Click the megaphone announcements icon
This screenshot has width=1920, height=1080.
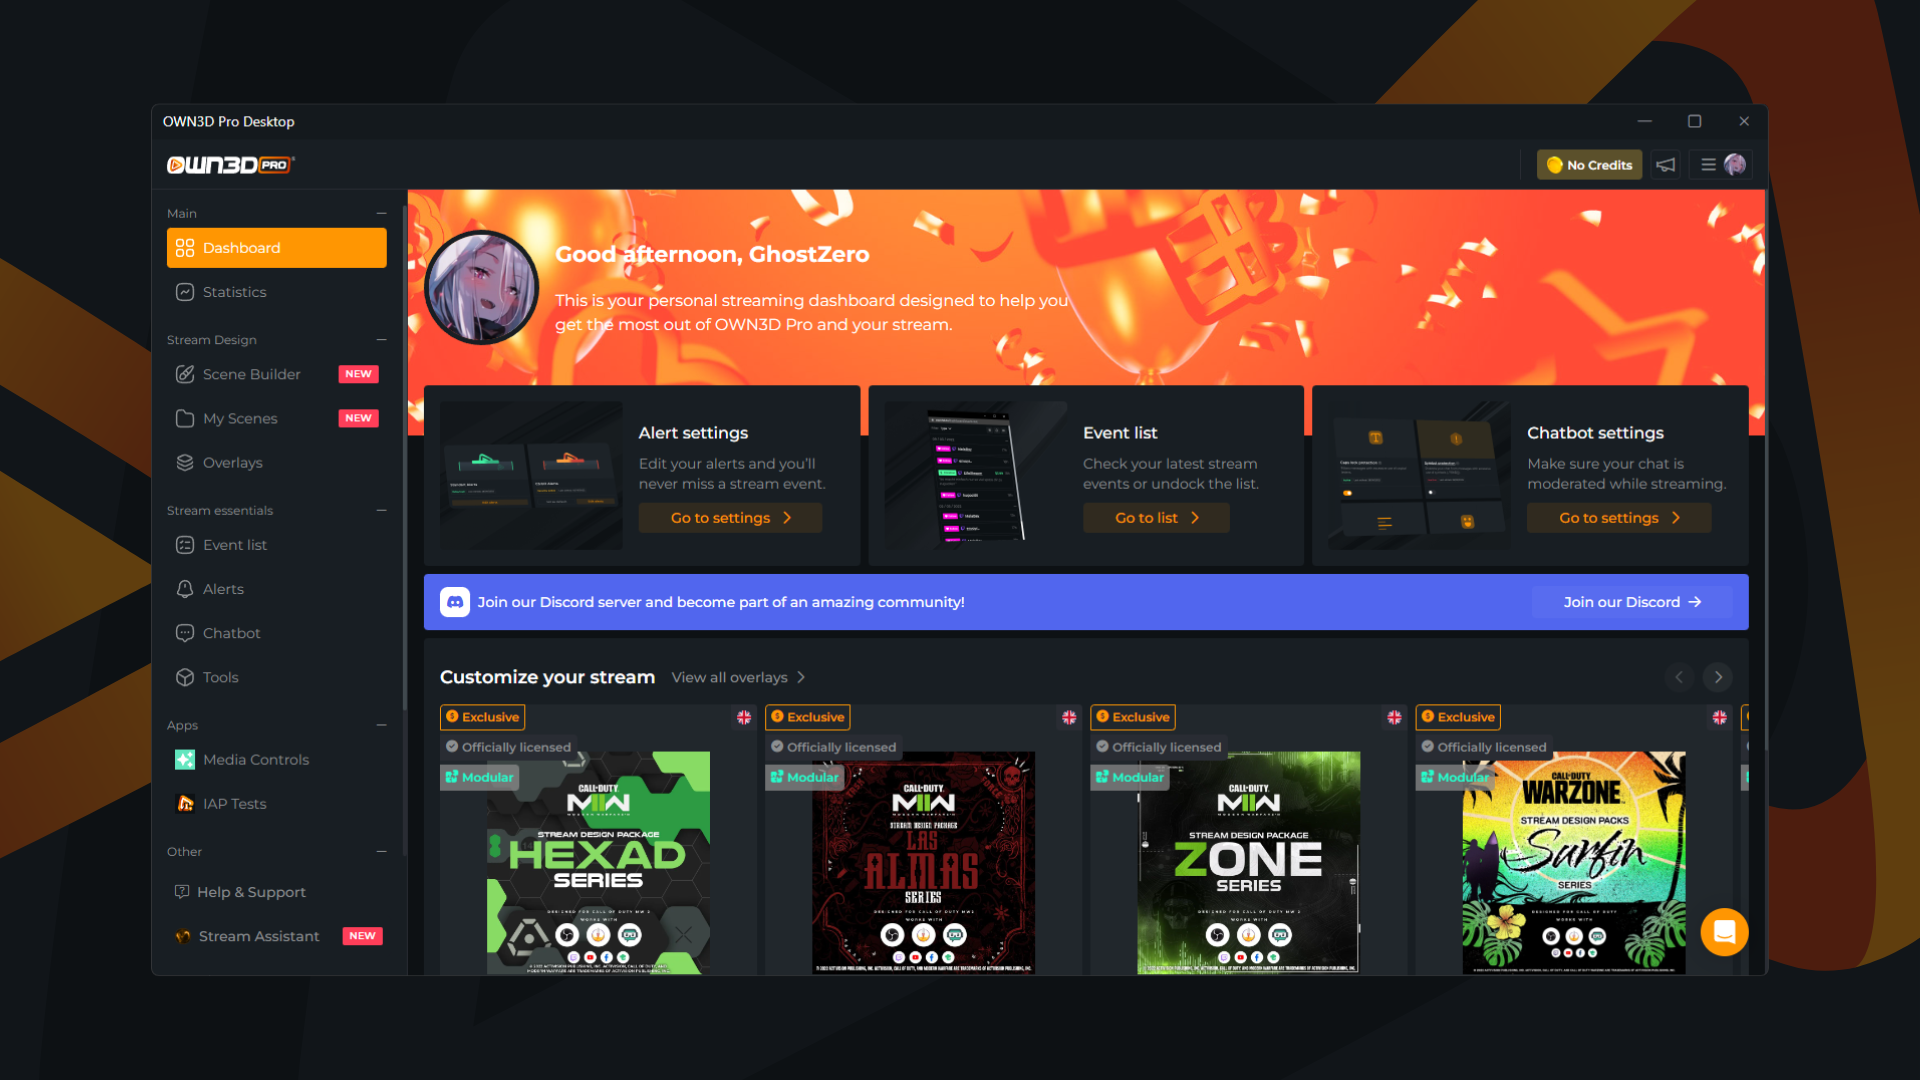coord(1665,165)
